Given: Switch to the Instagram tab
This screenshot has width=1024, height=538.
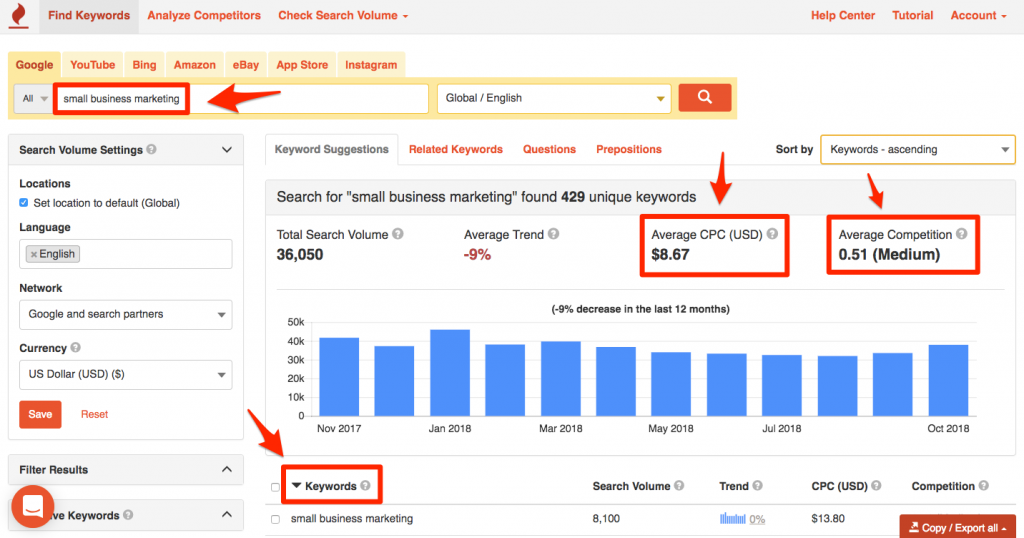Looking at the screenshot, I should 371,65.
